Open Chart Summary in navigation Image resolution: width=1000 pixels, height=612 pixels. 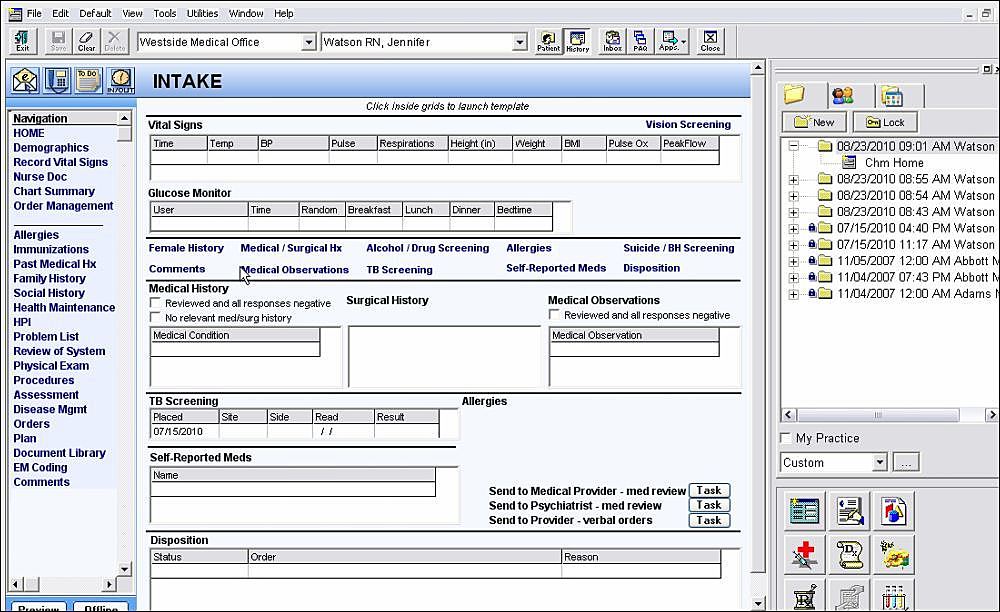54,191
